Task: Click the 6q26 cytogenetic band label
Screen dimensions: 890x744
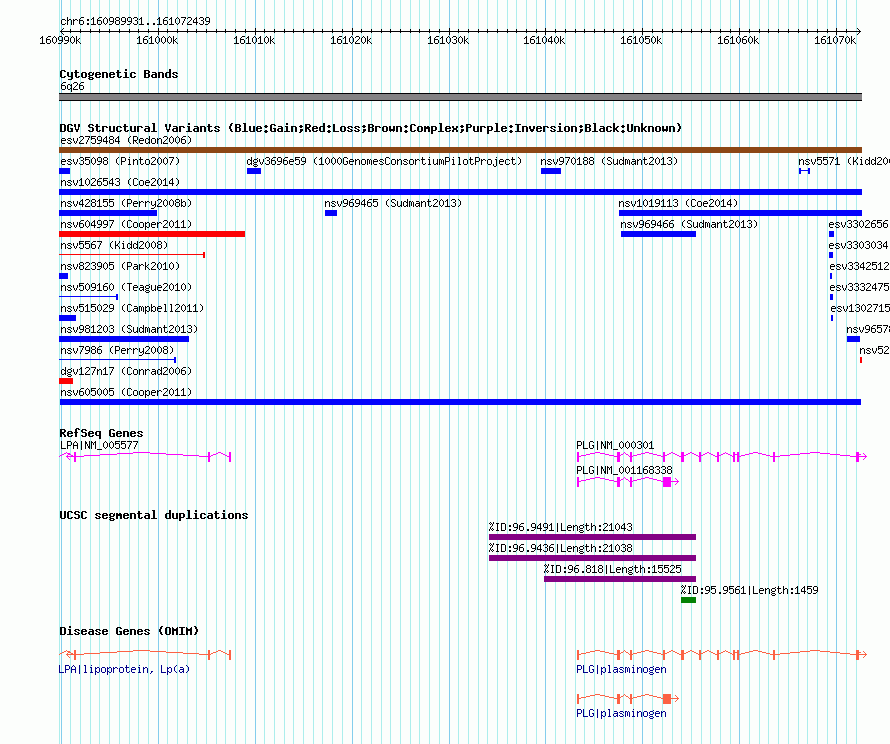Action: pos(72,86)
